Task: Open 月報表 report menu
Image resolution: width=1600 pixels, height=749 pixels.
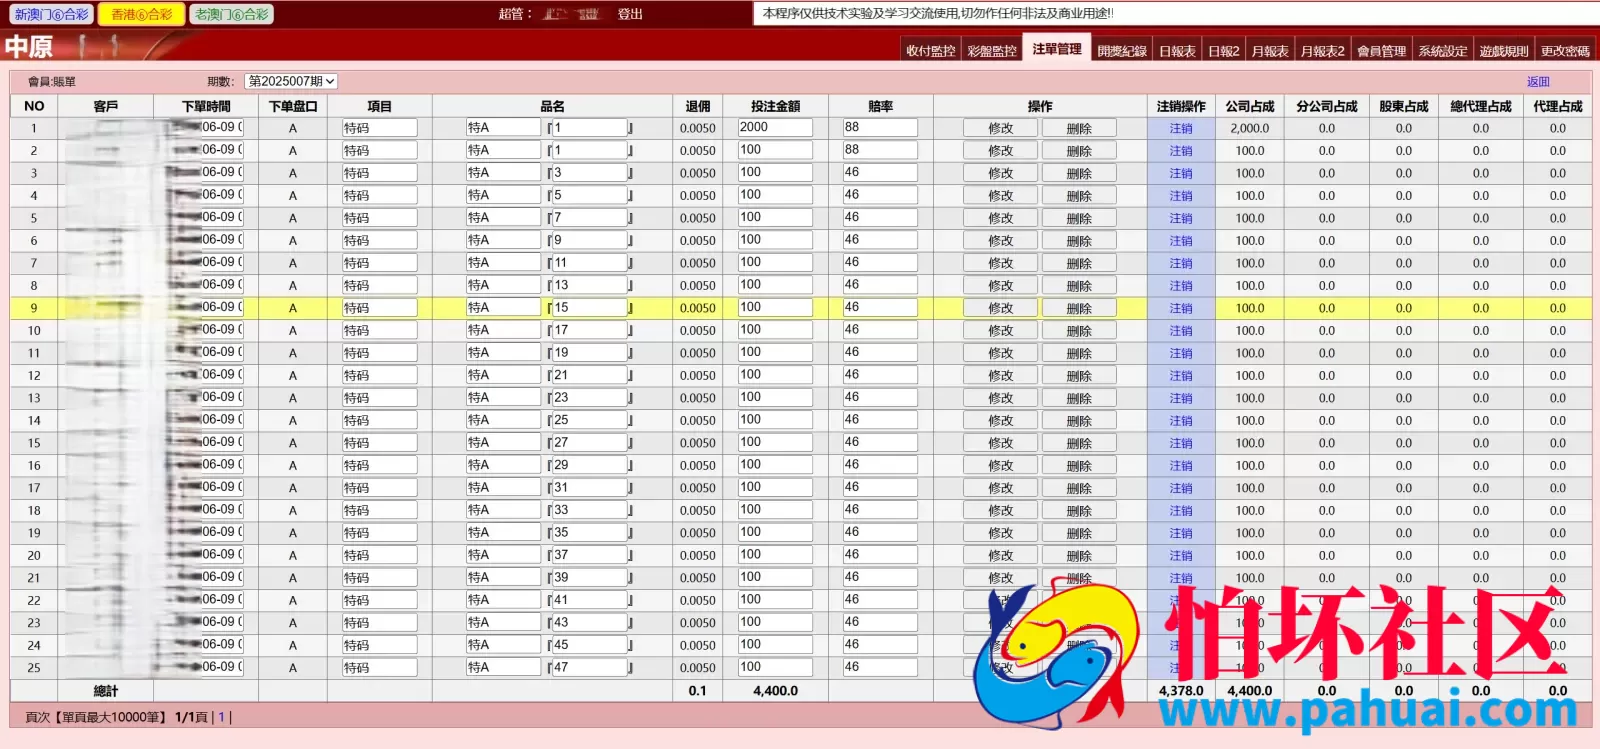Action: [1270, 51]
